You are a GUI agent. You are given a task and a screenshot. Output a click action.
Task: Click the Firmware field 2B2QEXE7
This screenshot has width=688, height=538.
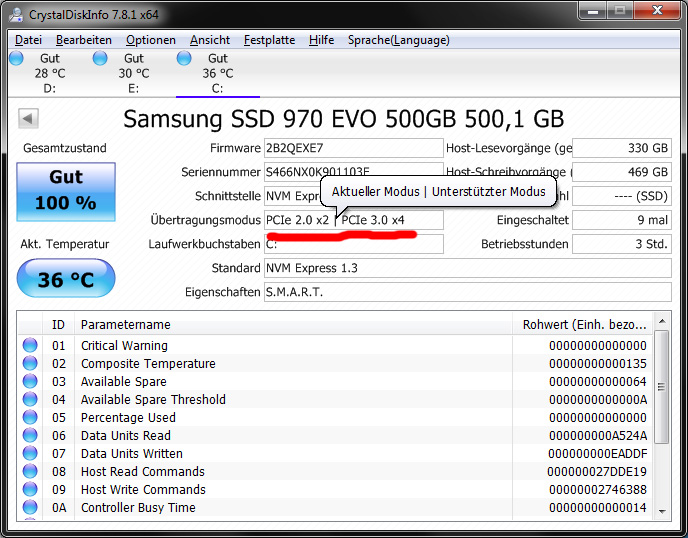354,148
